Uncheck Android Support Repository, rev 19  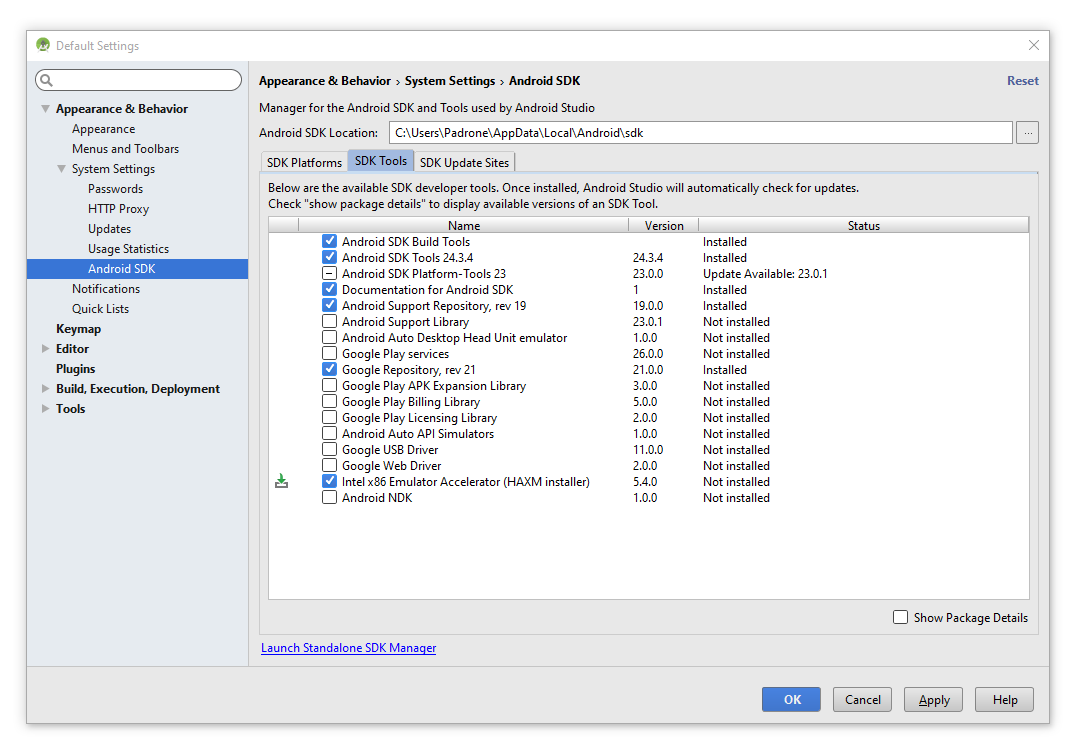(330, 306)
